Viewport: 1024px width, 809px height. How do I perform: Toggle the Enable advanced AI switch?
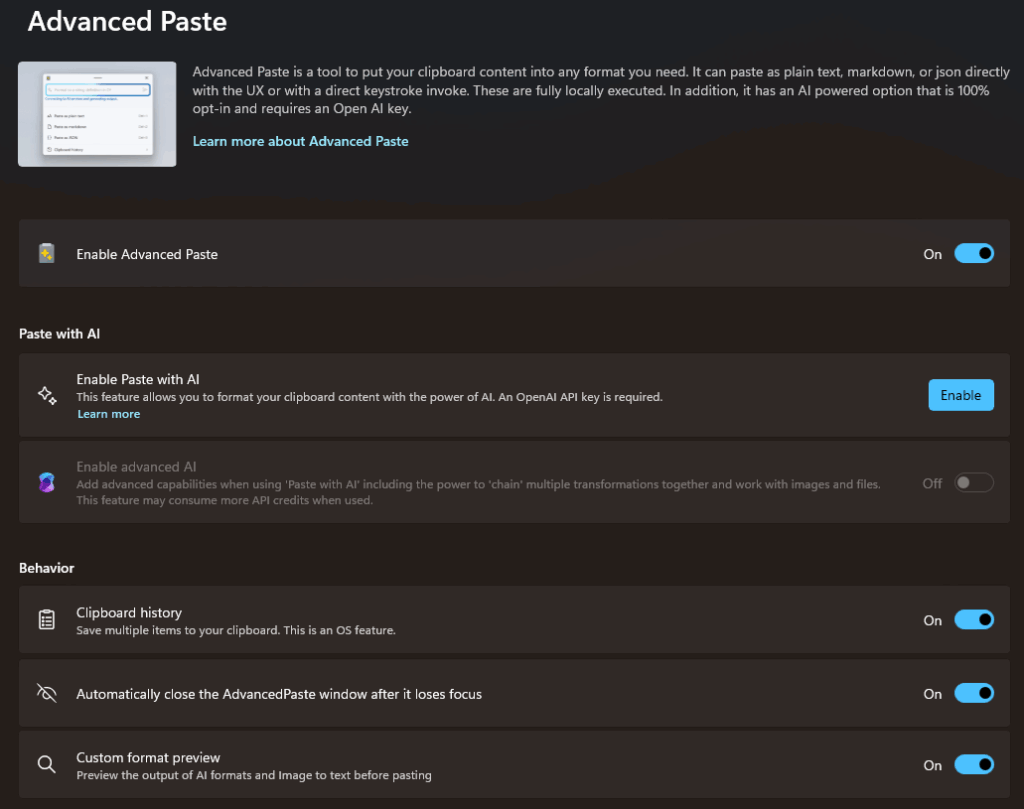click(x=973, y=483)
